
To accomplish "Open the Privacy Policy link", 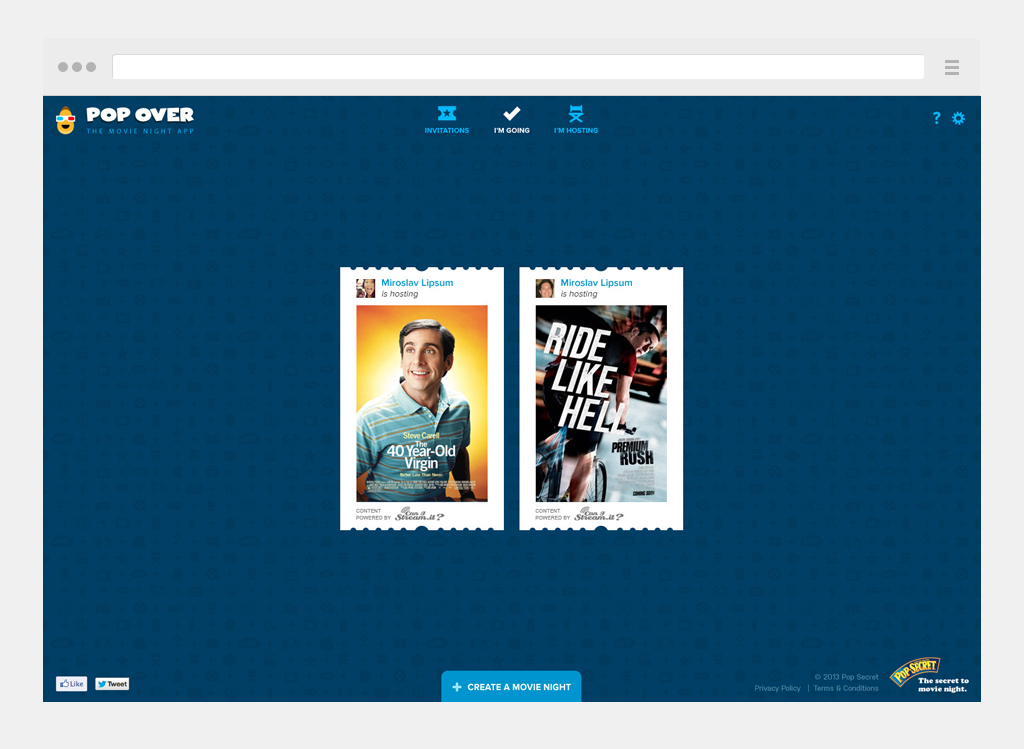I will (x=777, y=688).
